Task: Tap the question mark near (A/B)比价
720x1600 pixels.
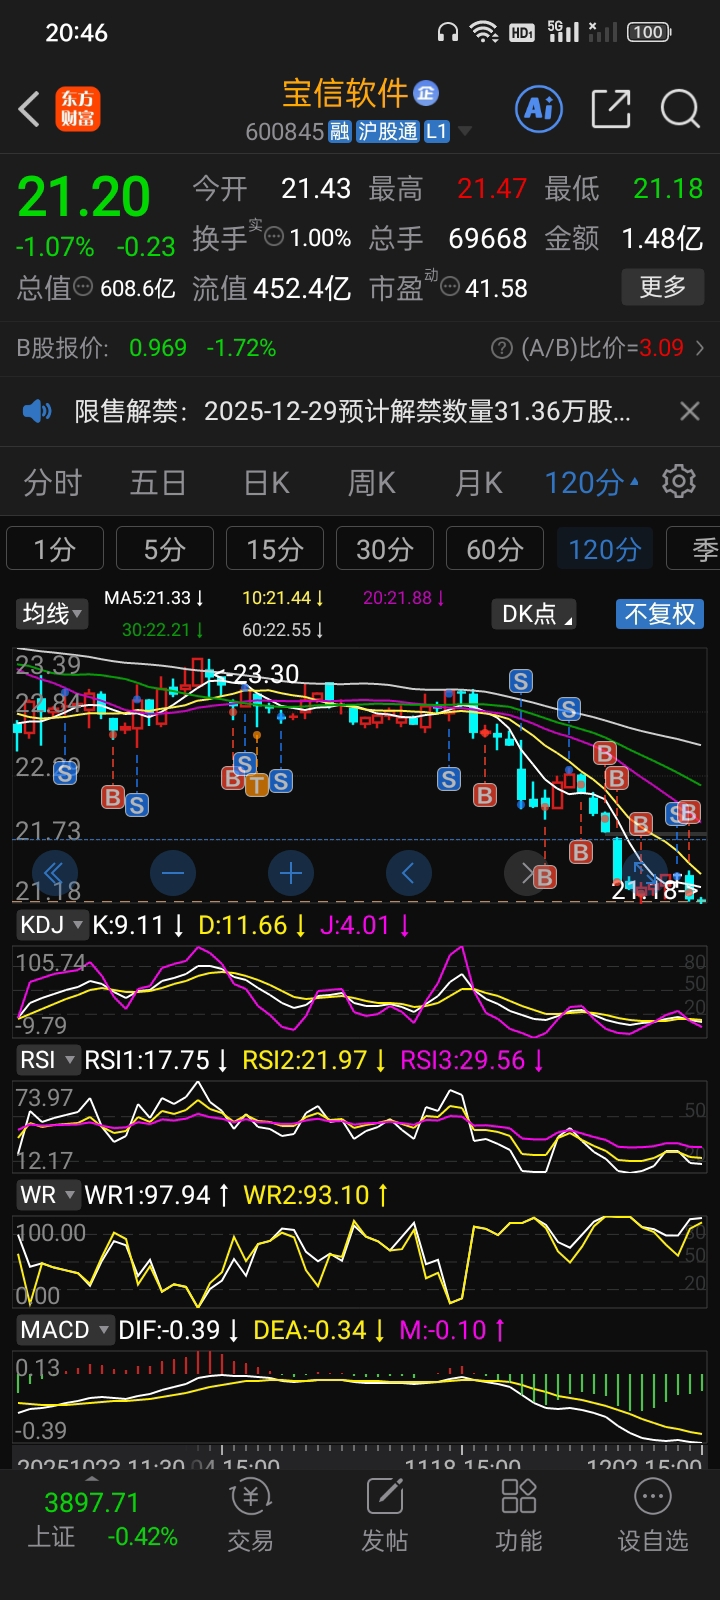Action: click(502, 348)
